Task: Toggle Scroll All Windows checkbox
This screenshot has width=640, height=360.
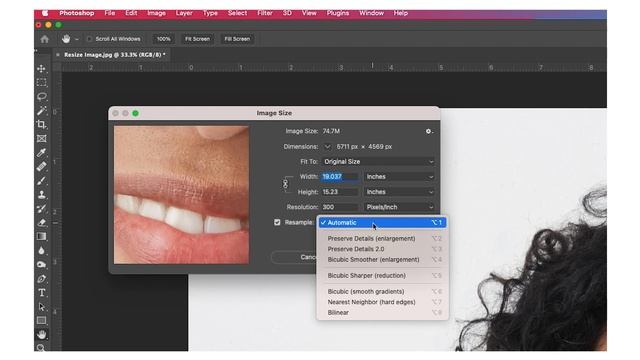Action: (89, 39)
